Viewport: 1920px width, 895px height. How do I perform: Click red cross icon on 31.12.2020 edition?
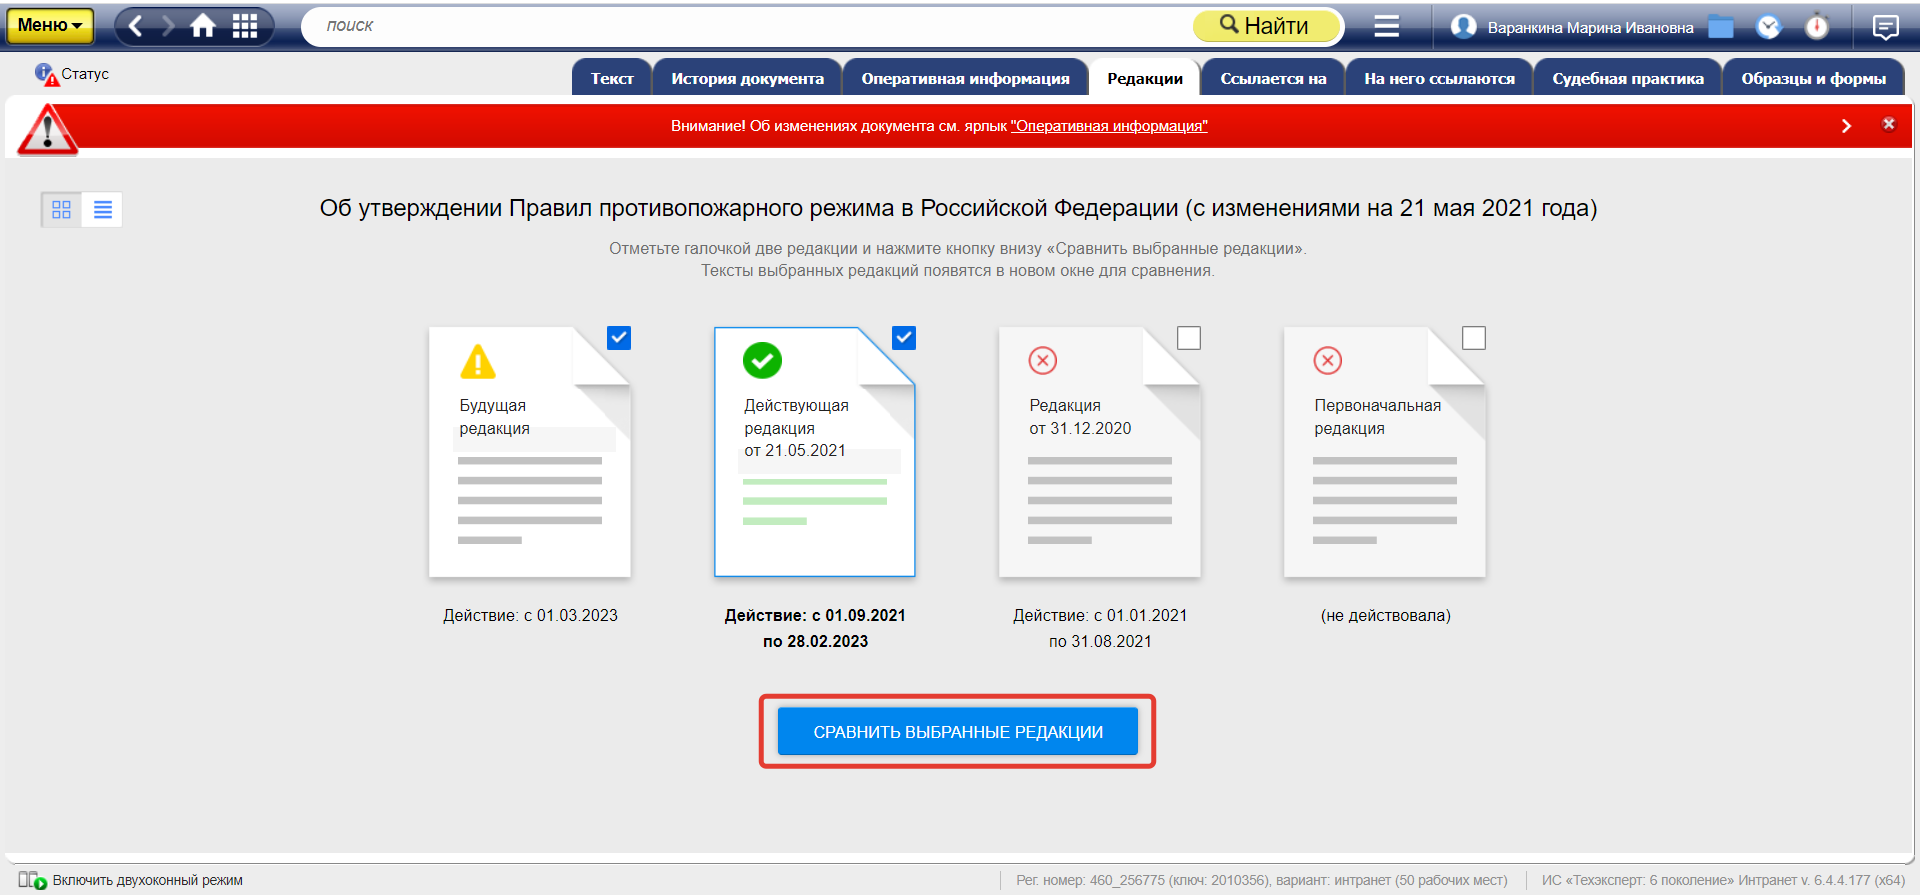click(x=1043, y=360)
